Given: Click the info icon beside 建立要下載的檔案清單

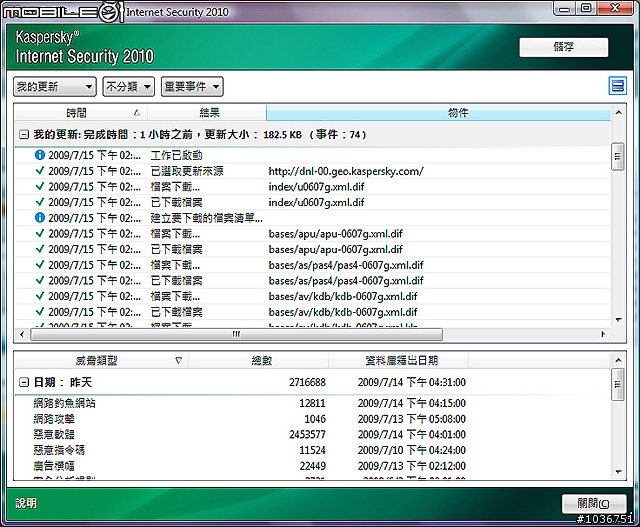Looking at the screenshot, I should point(40,218).
